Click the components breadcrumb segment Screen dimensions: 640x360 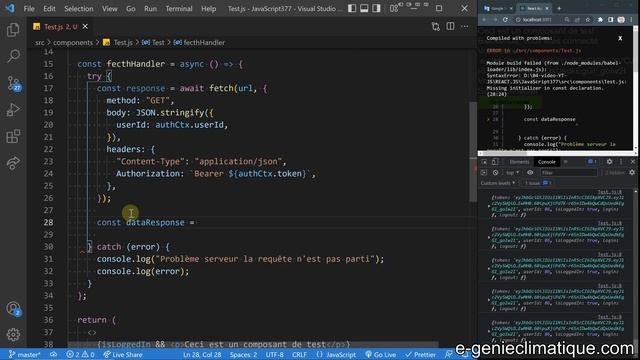pos(73,42)
